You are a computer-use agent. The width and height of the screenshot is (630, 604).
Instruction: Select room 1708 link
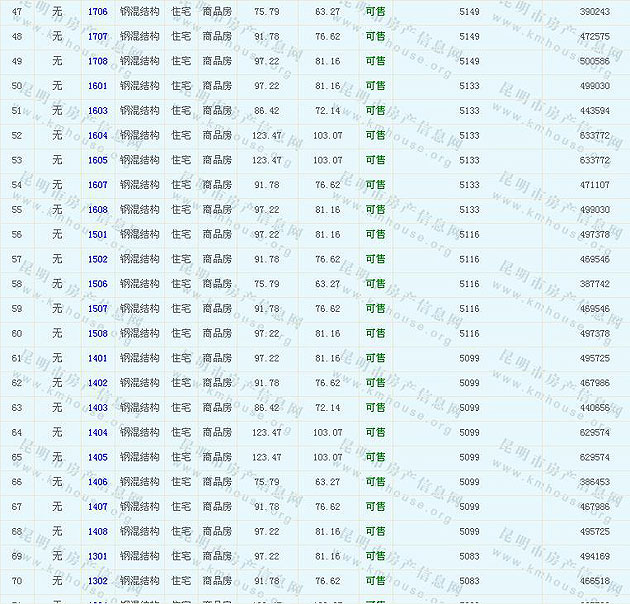click(x=98, y=61)
